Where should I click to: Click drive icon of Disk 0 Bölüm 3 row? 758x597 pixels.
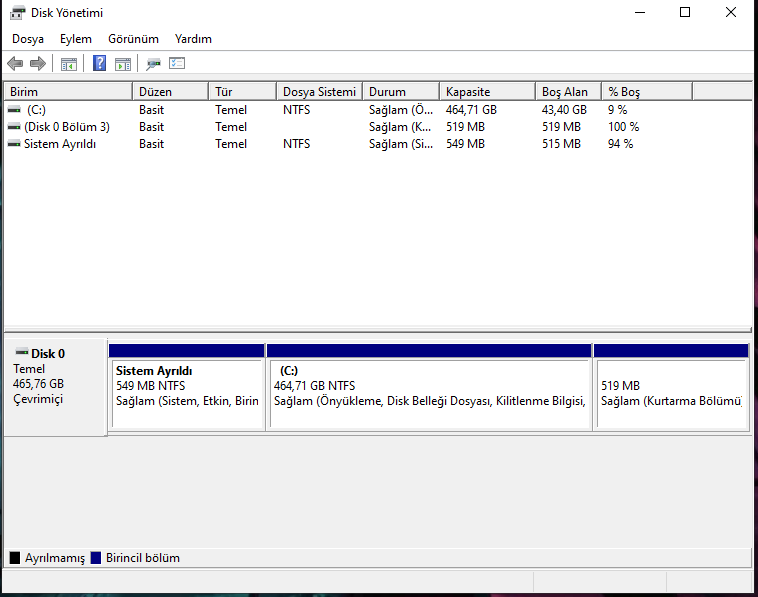(15, 127)
